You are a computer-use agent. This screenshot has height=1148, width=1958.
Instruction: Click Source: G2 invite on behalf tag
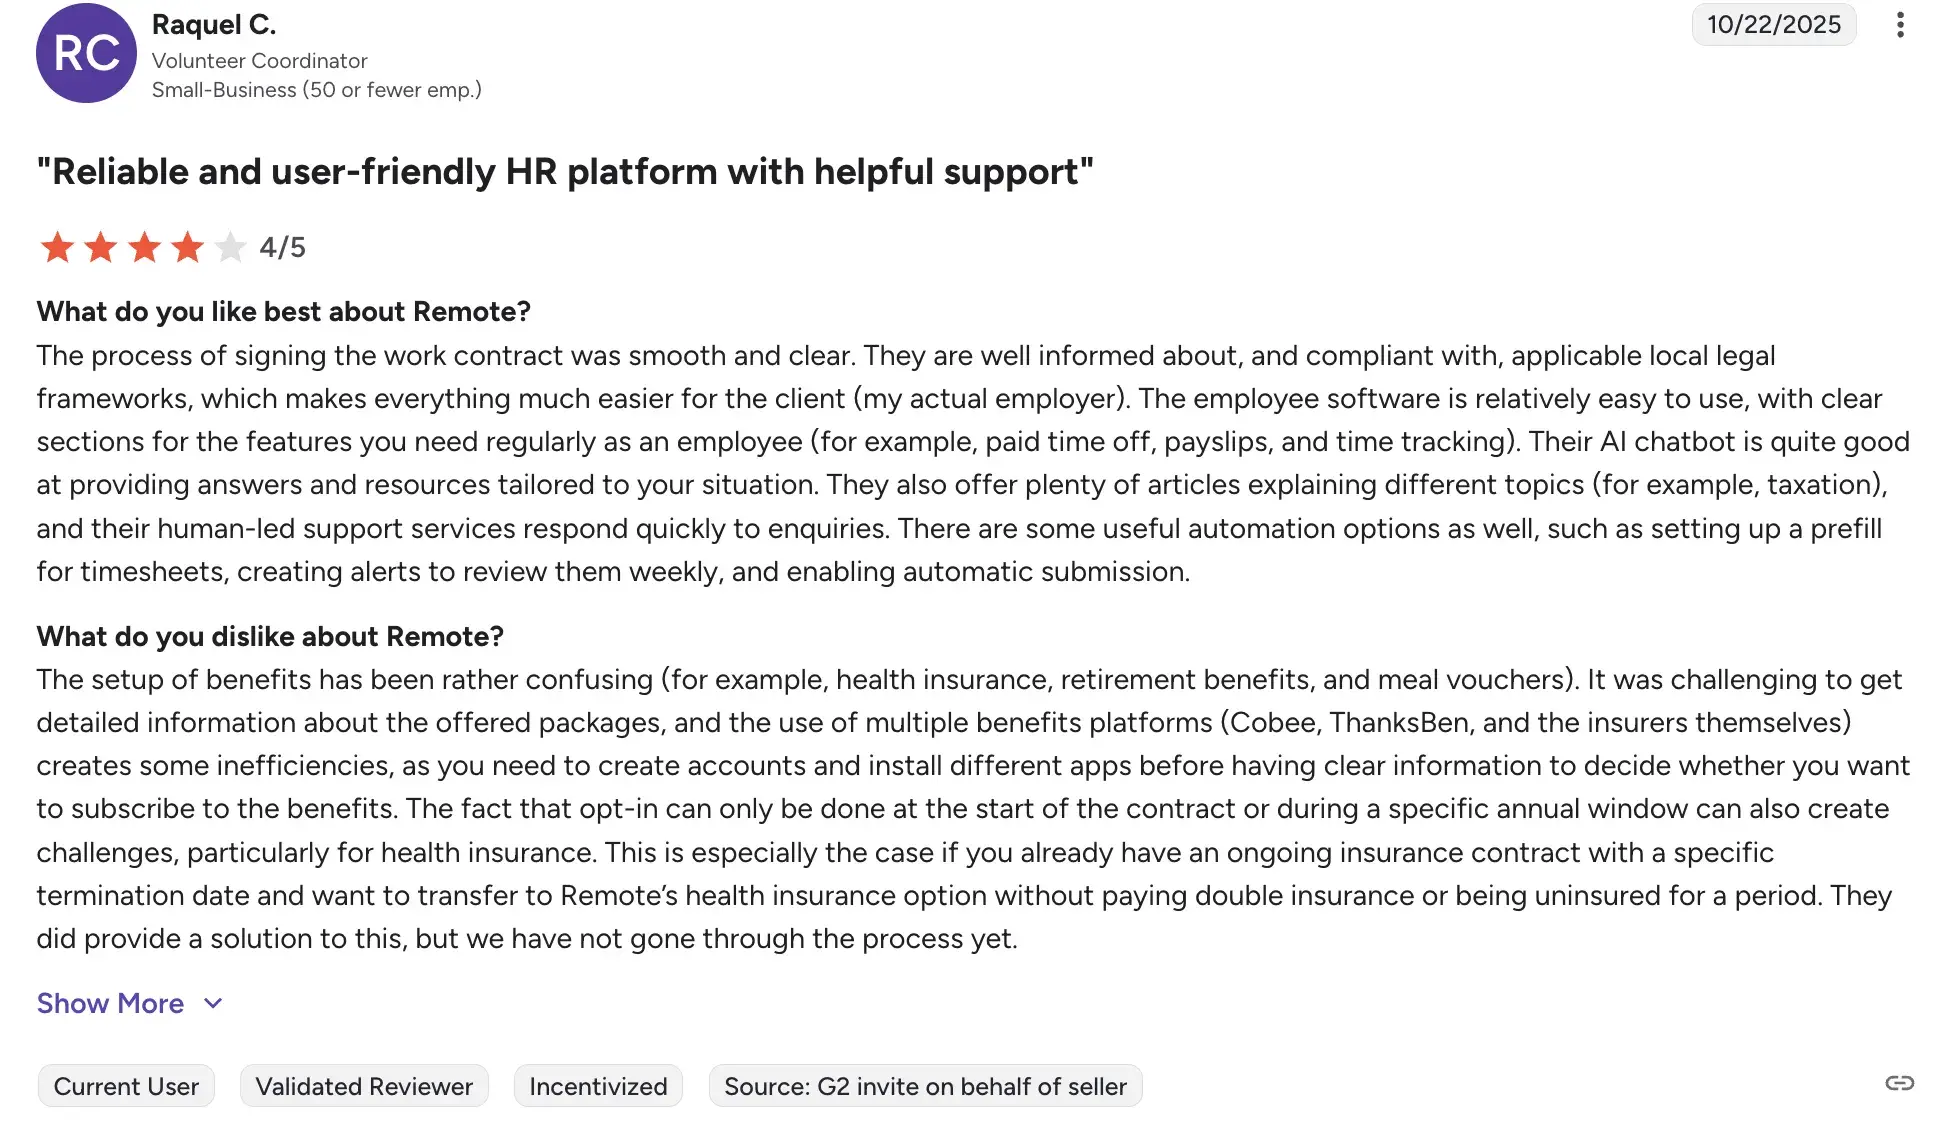pyautogui.click(x=925, y=1086)
